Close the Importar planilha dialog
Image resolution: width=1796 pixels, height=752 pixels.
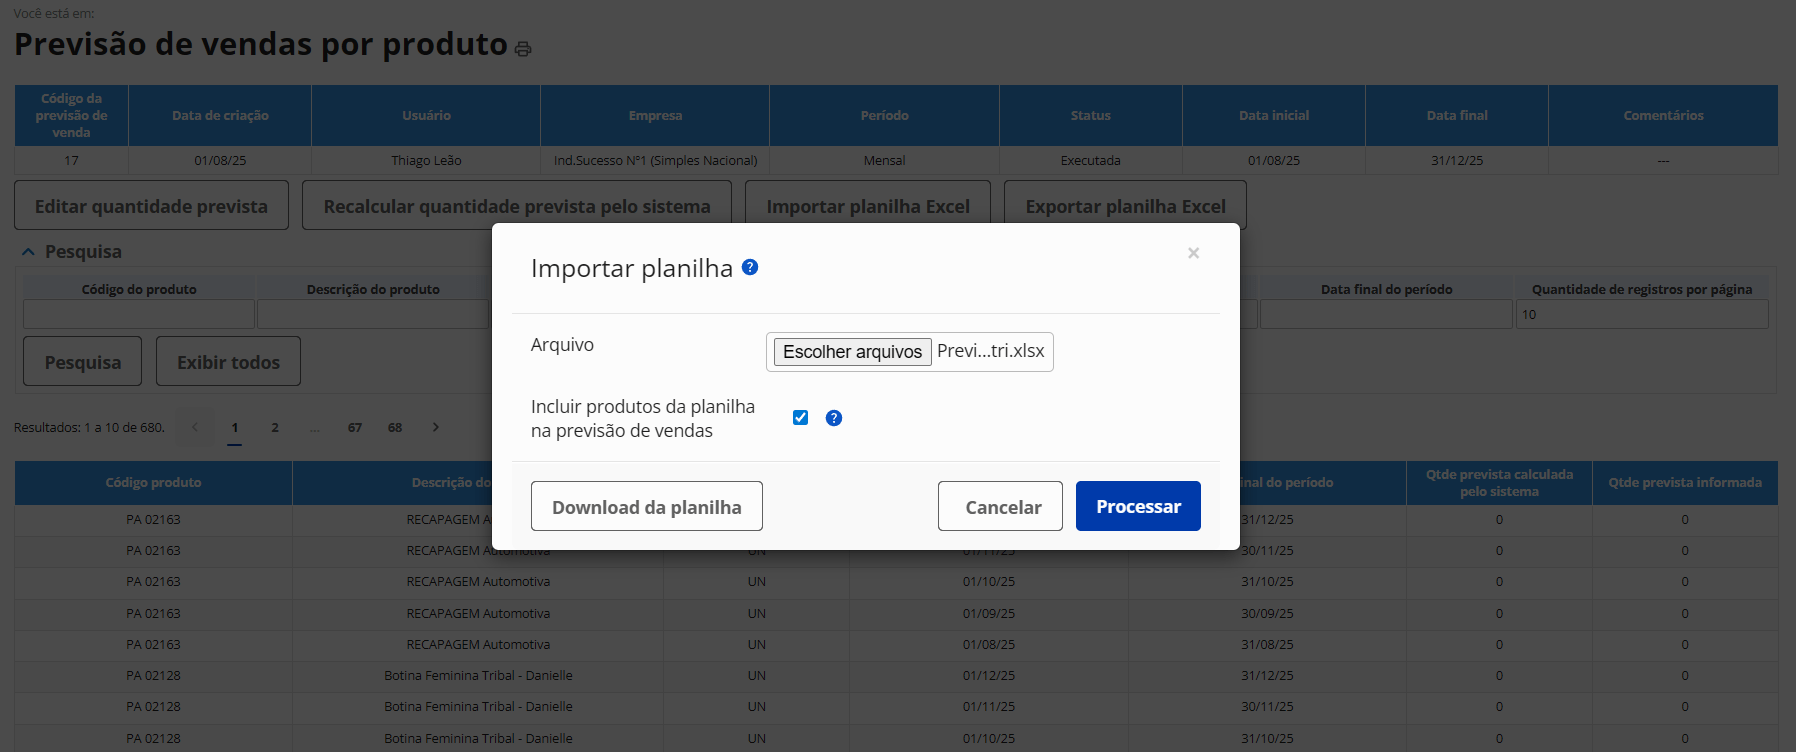tap(1193, 253)
